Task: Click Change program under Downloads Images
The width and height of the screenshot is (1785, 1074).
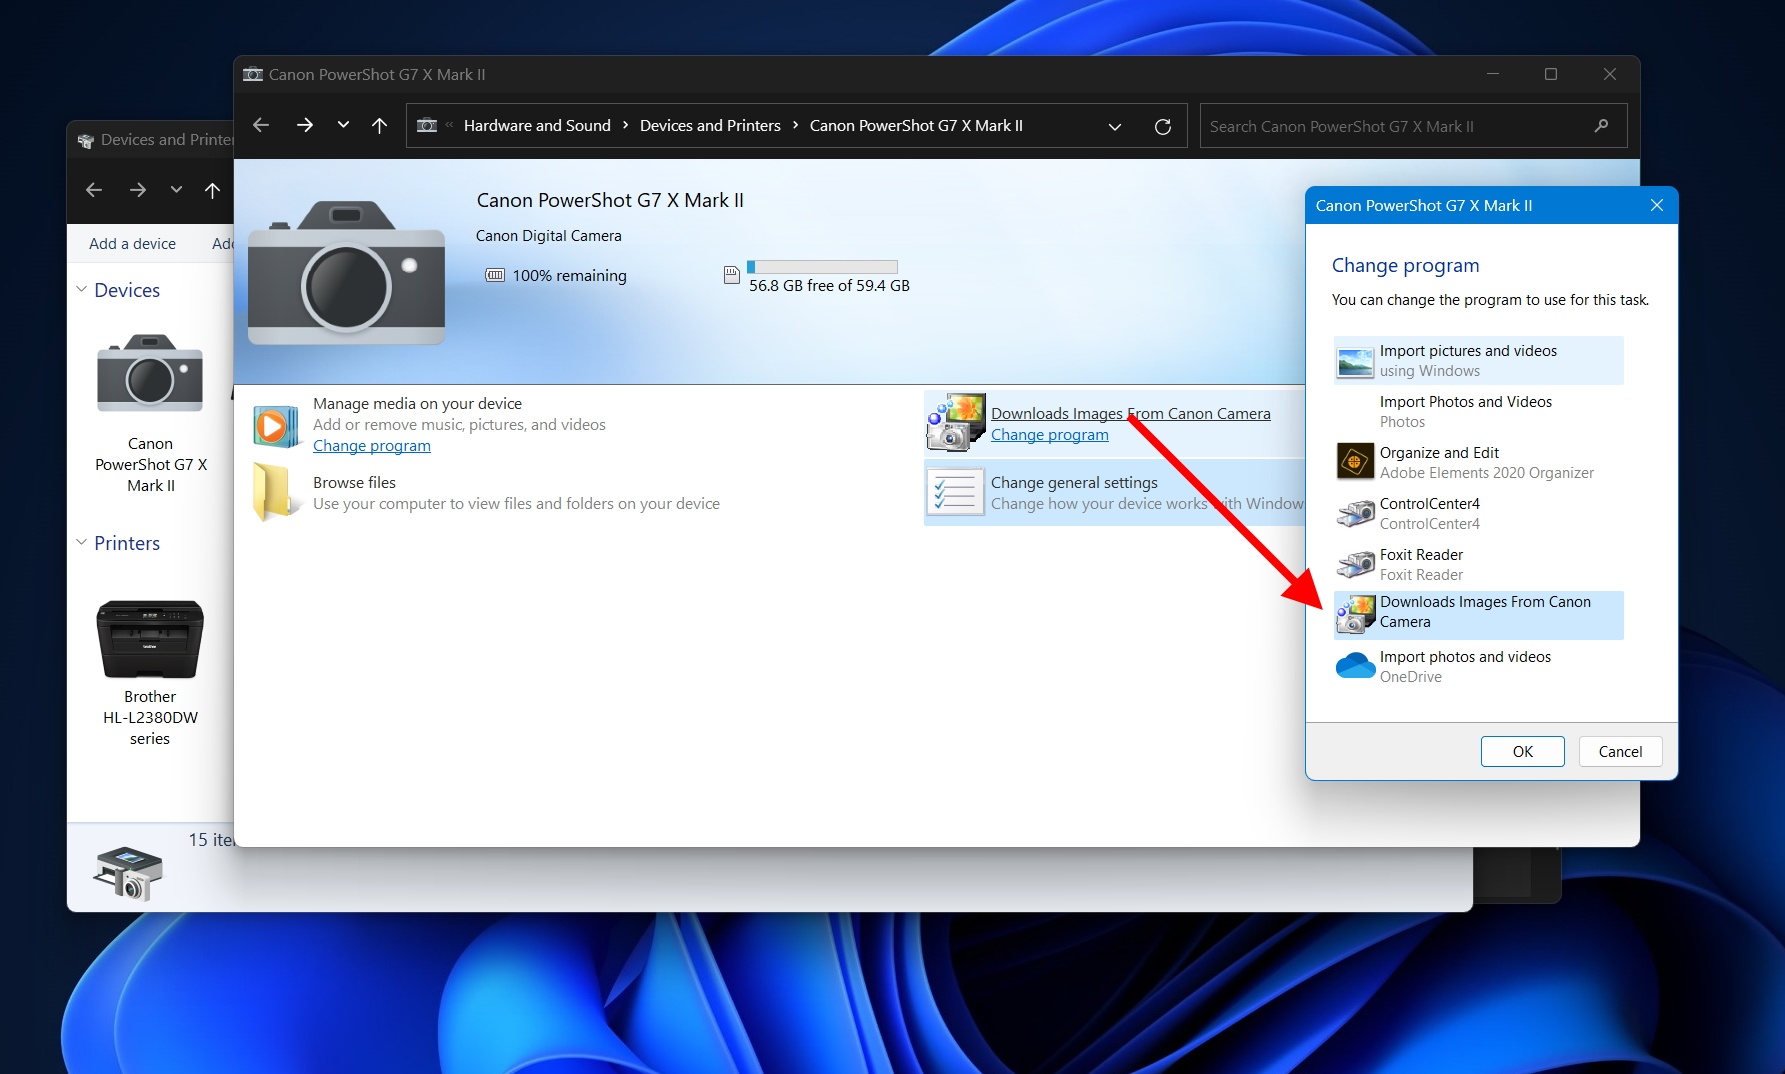Action: [1050, 435]
